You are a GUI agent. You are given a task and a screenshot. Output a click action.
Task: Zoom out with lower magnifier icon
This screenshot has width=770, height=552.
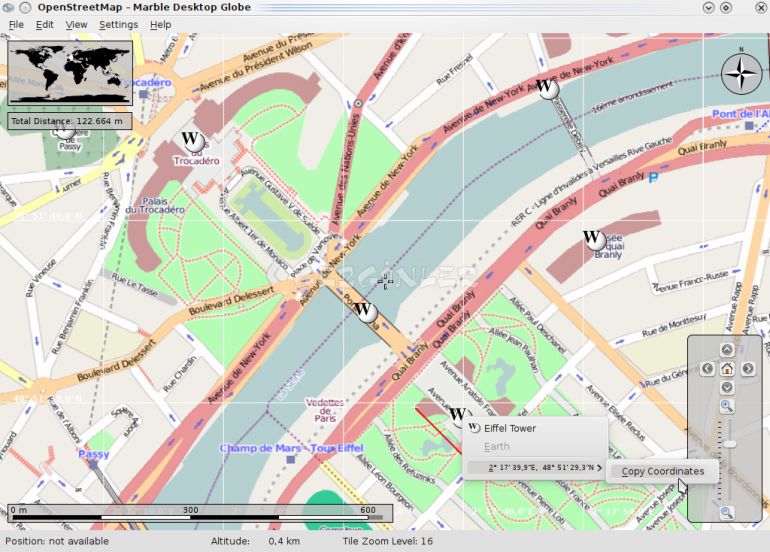(x=727, y=513)
